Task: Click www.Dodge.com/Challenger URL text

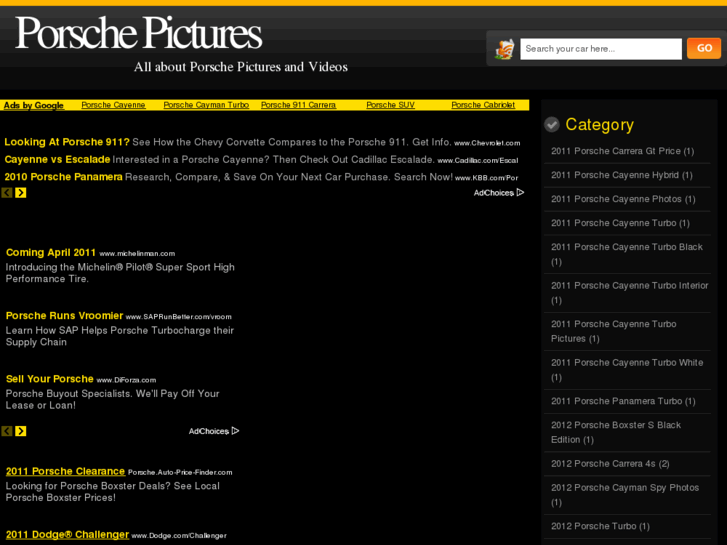Action: (179, 536)
